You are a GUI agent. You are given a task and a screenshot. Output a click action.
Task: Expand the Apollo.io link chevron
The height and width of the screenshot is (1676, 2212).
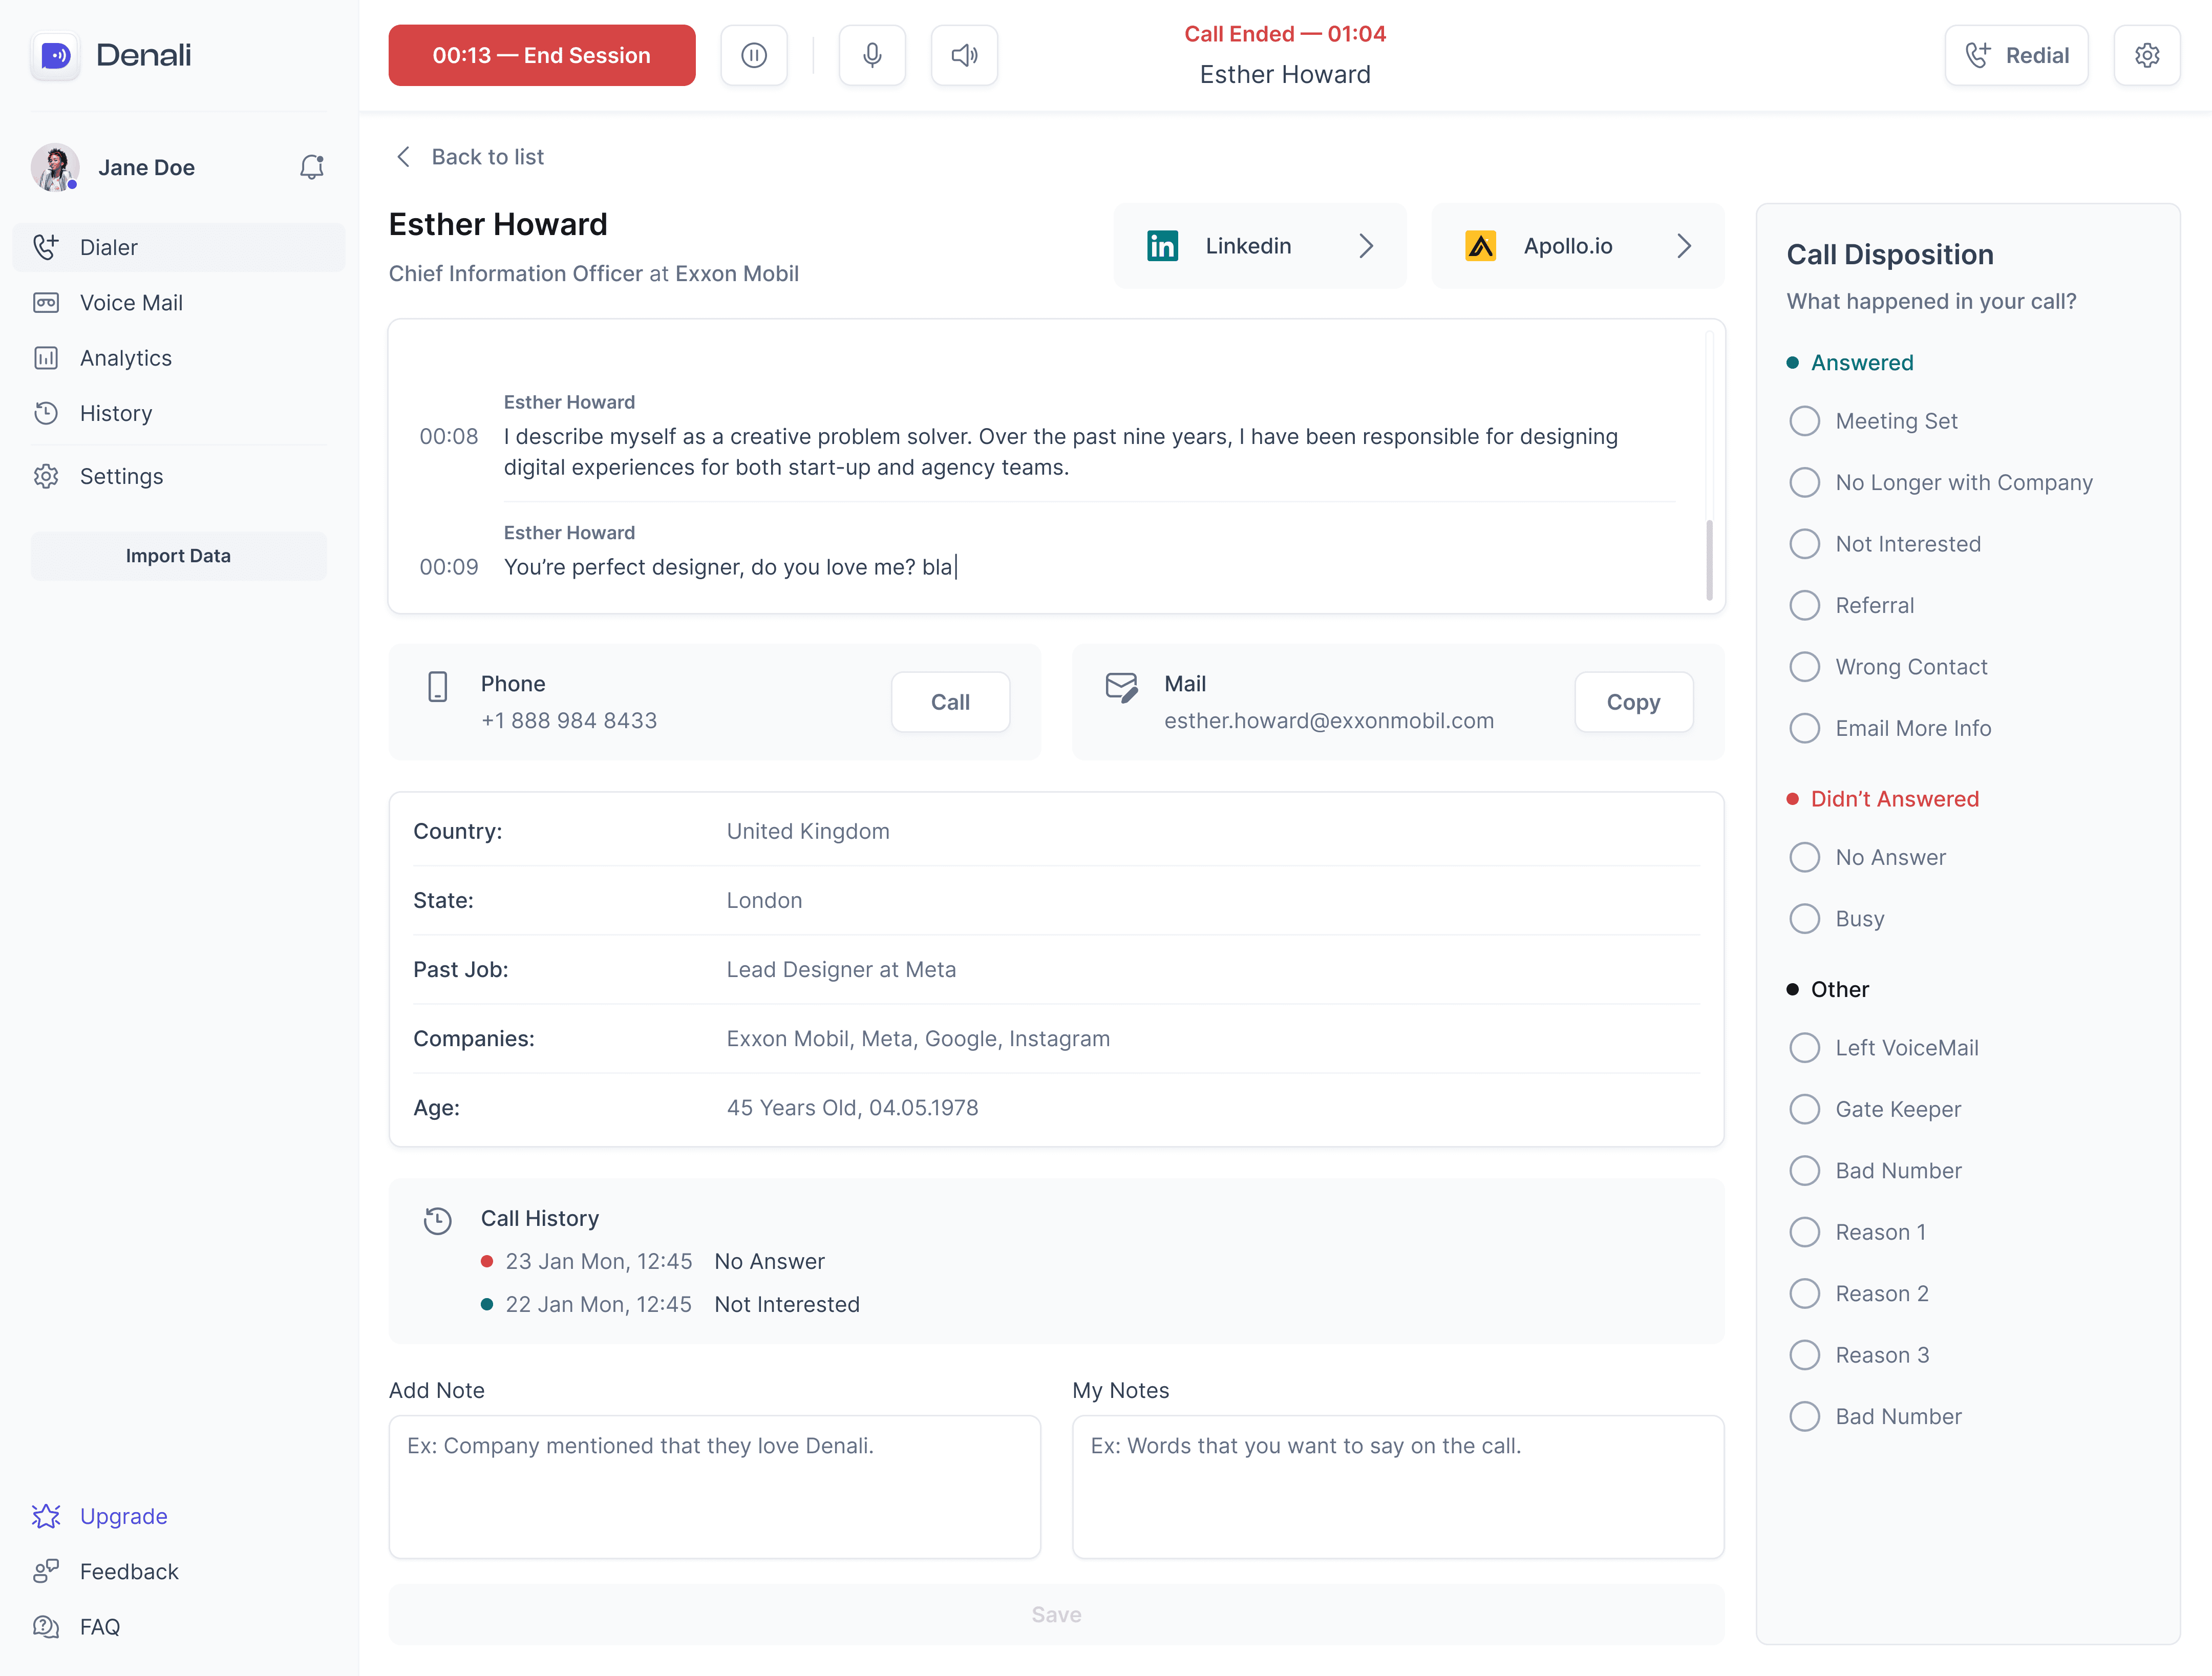coord(1684,246)
